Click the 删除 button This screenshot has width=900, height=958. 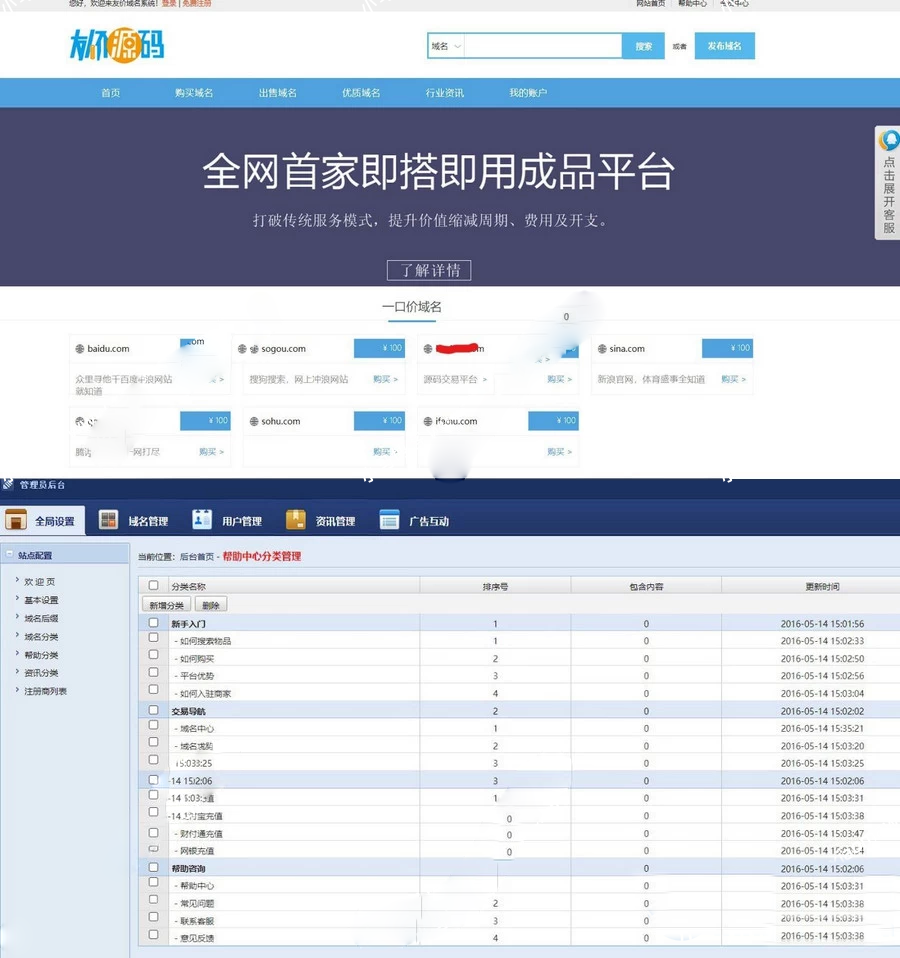pyautogui.click(x=211, y=605)
